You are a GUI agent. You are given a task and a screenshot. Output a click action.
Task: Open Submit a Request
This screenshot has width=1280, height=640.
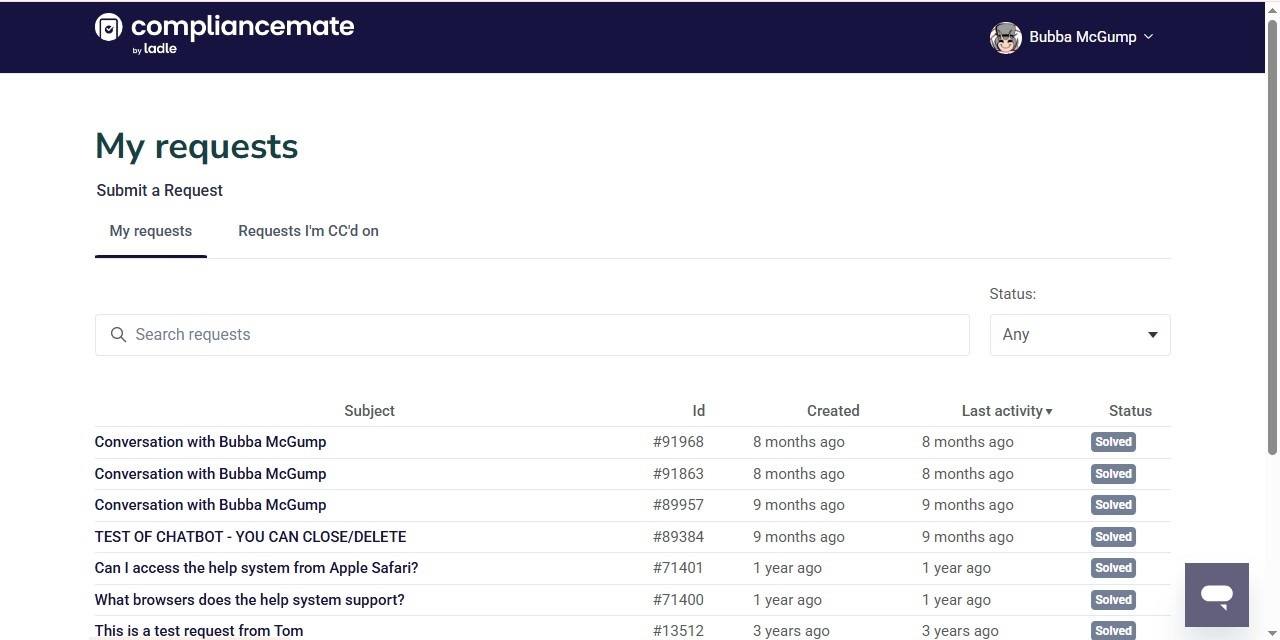[x=159, y=190]
